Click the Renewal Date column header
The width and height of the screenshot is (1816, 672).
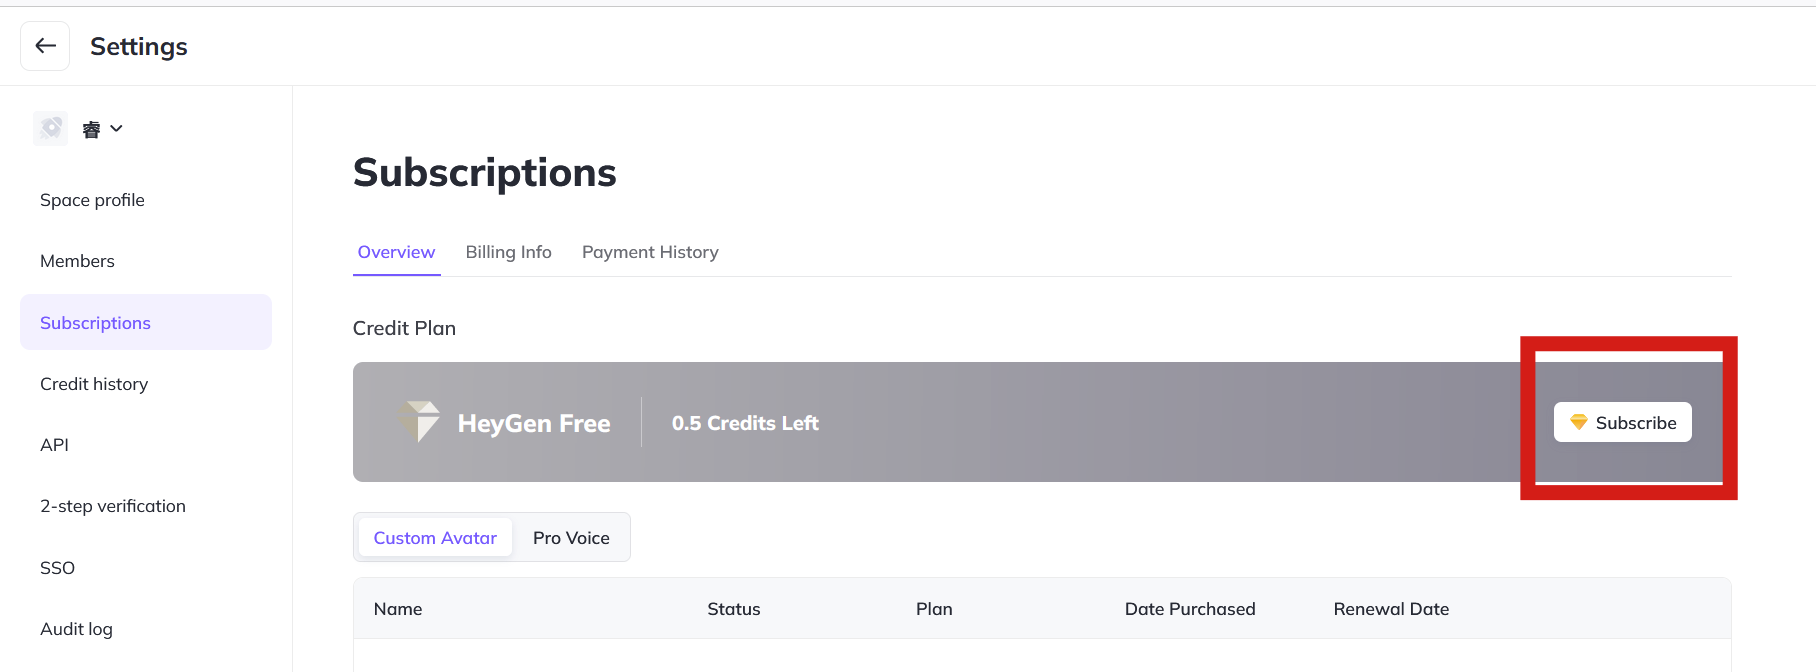[1391, 609]
